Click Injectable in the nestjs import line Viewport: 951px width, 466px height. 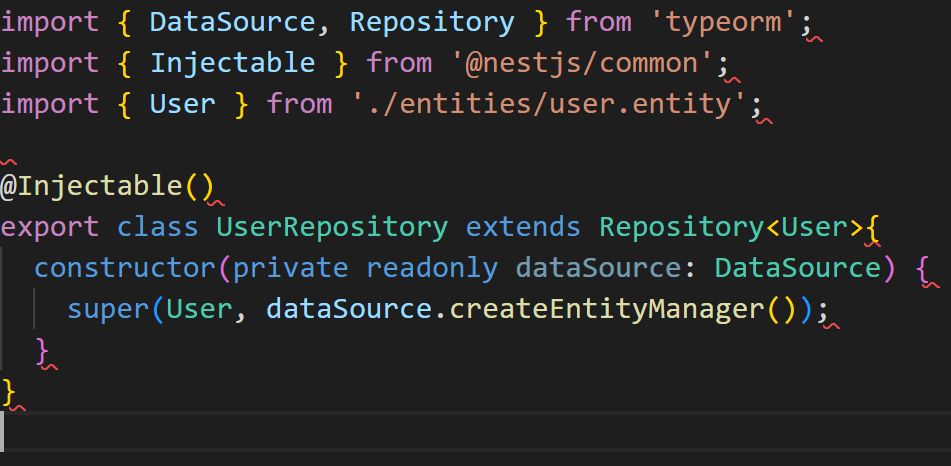pos(232,63)
